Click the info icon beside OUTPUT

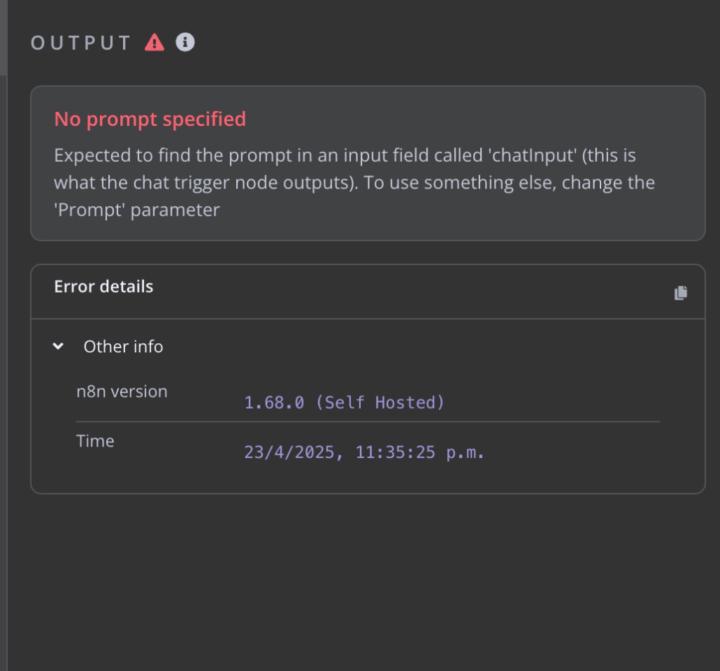tap(185, 42)
